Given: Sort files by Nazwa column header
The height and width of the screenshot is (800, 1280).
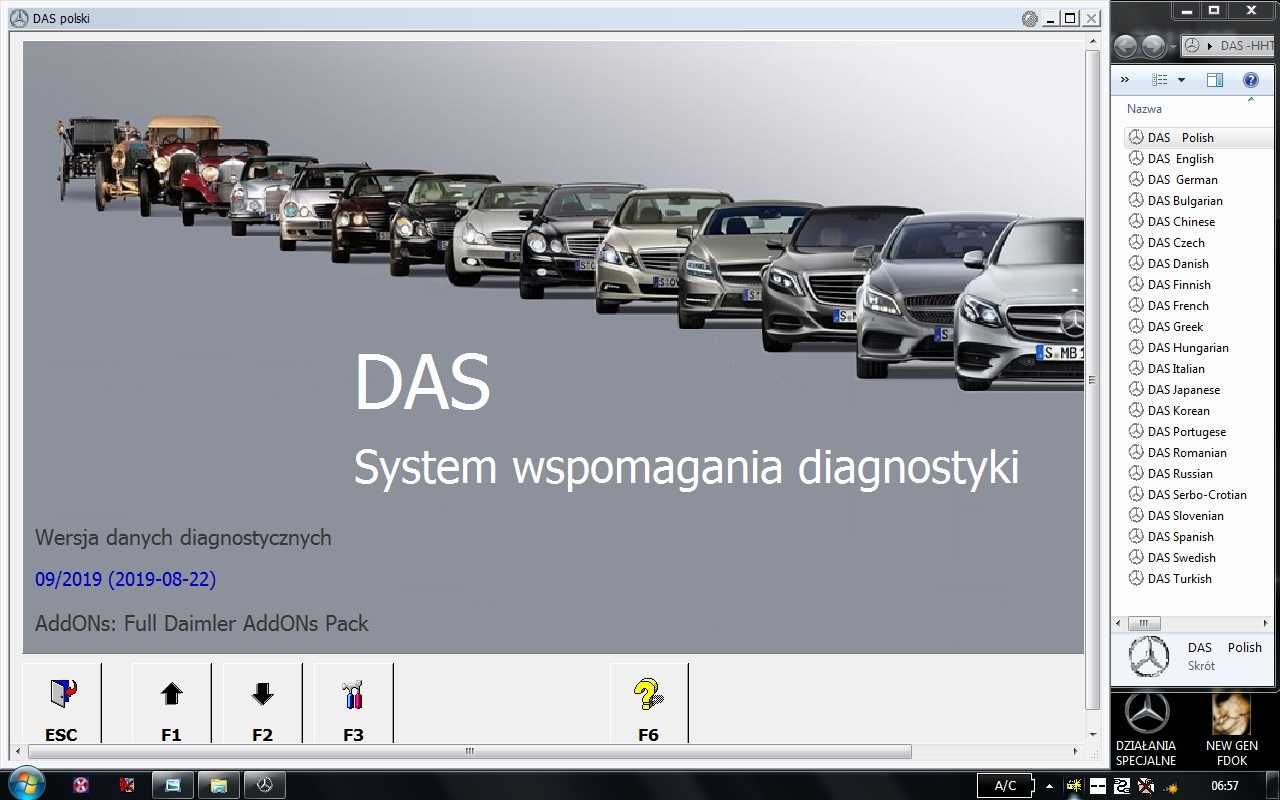Looking at the screenshot, I should pyautogui.click(x=1144, y=108).
